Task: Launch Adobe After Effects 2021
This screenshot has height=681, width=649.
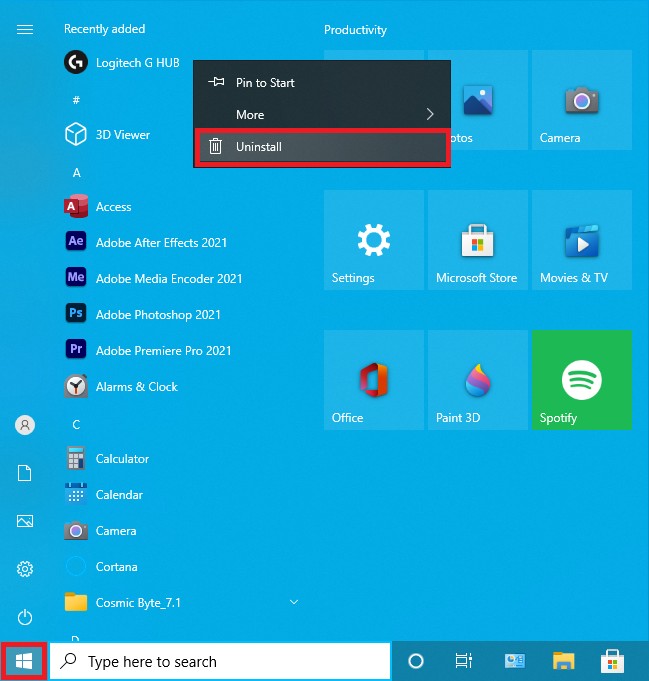Action: pos(146,242)
